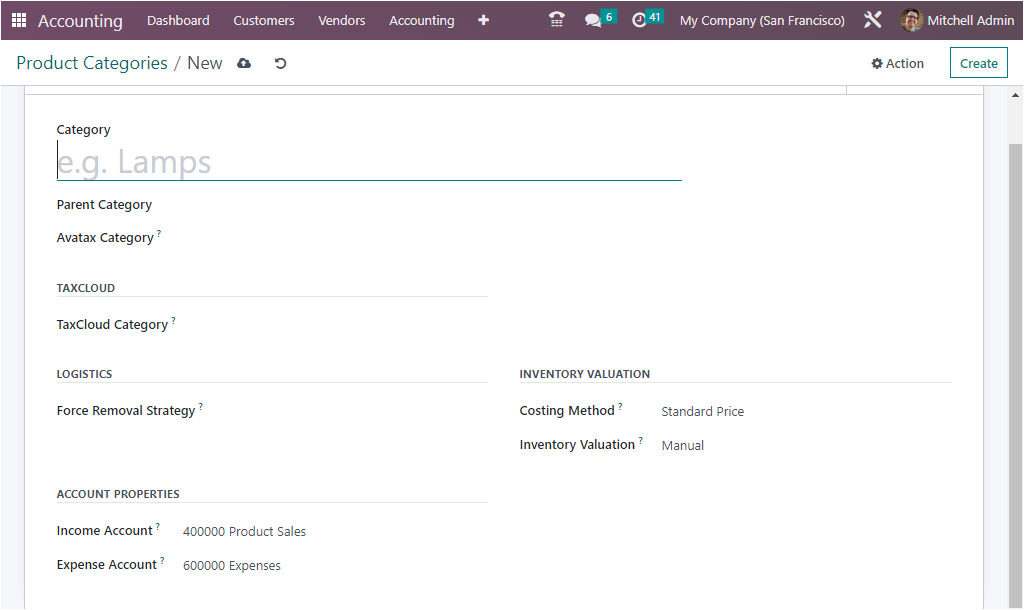The height and width of the screenshot is (610, 1024).
Task: Click Mitchell Admin user avatar
Action: (x=911, y=20)
